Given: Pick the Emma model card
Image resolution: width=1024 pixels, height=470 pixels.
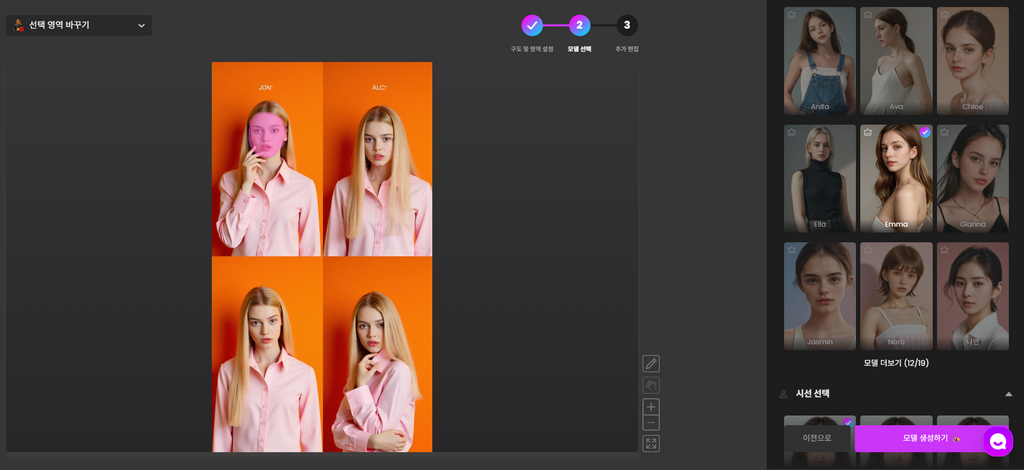Looking at the screenshot, I should (x=896, y=178).
